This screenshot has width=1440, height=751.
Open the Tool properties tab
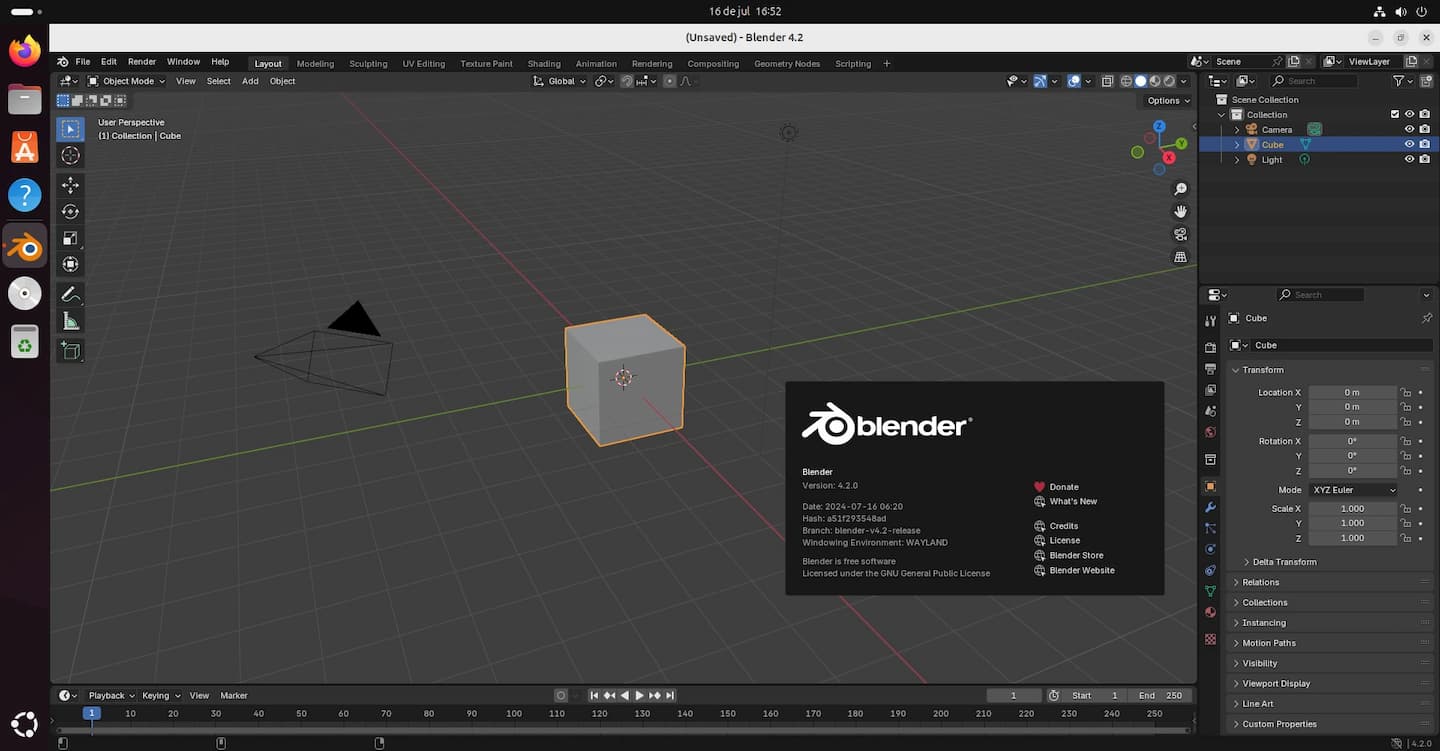[1210, 320]
